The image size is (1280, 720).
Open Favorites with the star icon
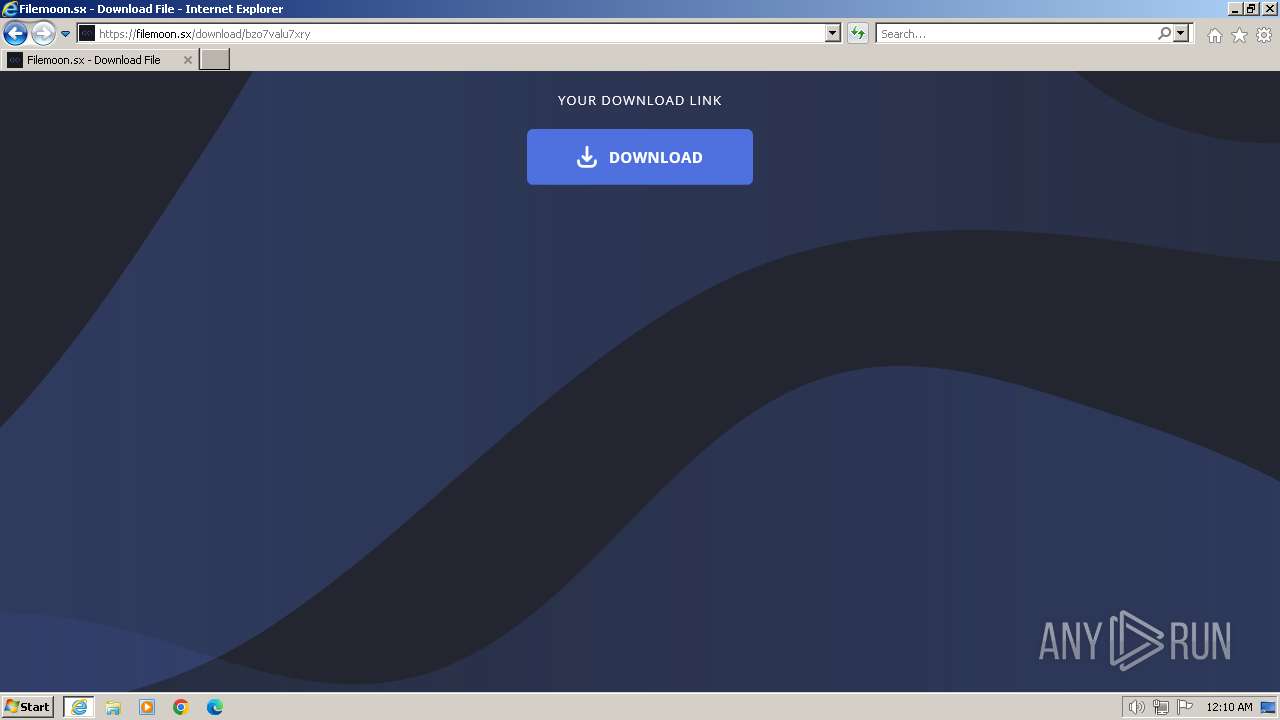1239,35
